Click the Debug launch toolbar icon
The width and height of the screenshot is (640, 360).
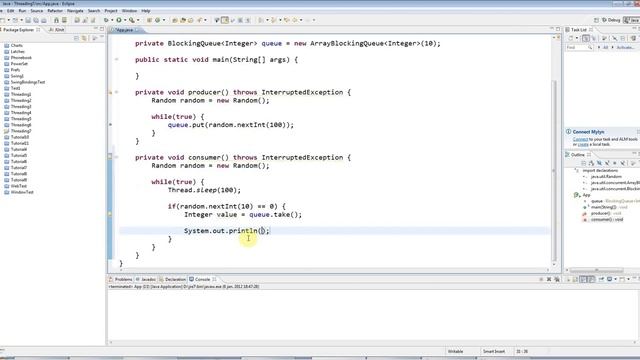(106, 20)
